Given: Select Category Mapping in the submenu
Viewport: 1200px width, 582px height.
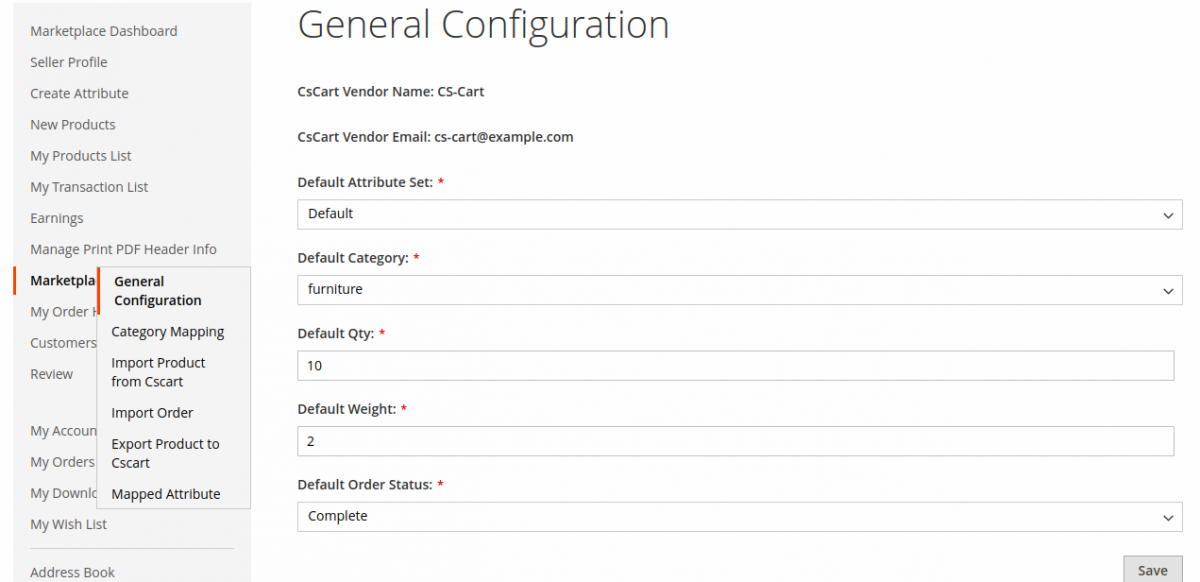Looking at the screenshot, I should (168, 332).
